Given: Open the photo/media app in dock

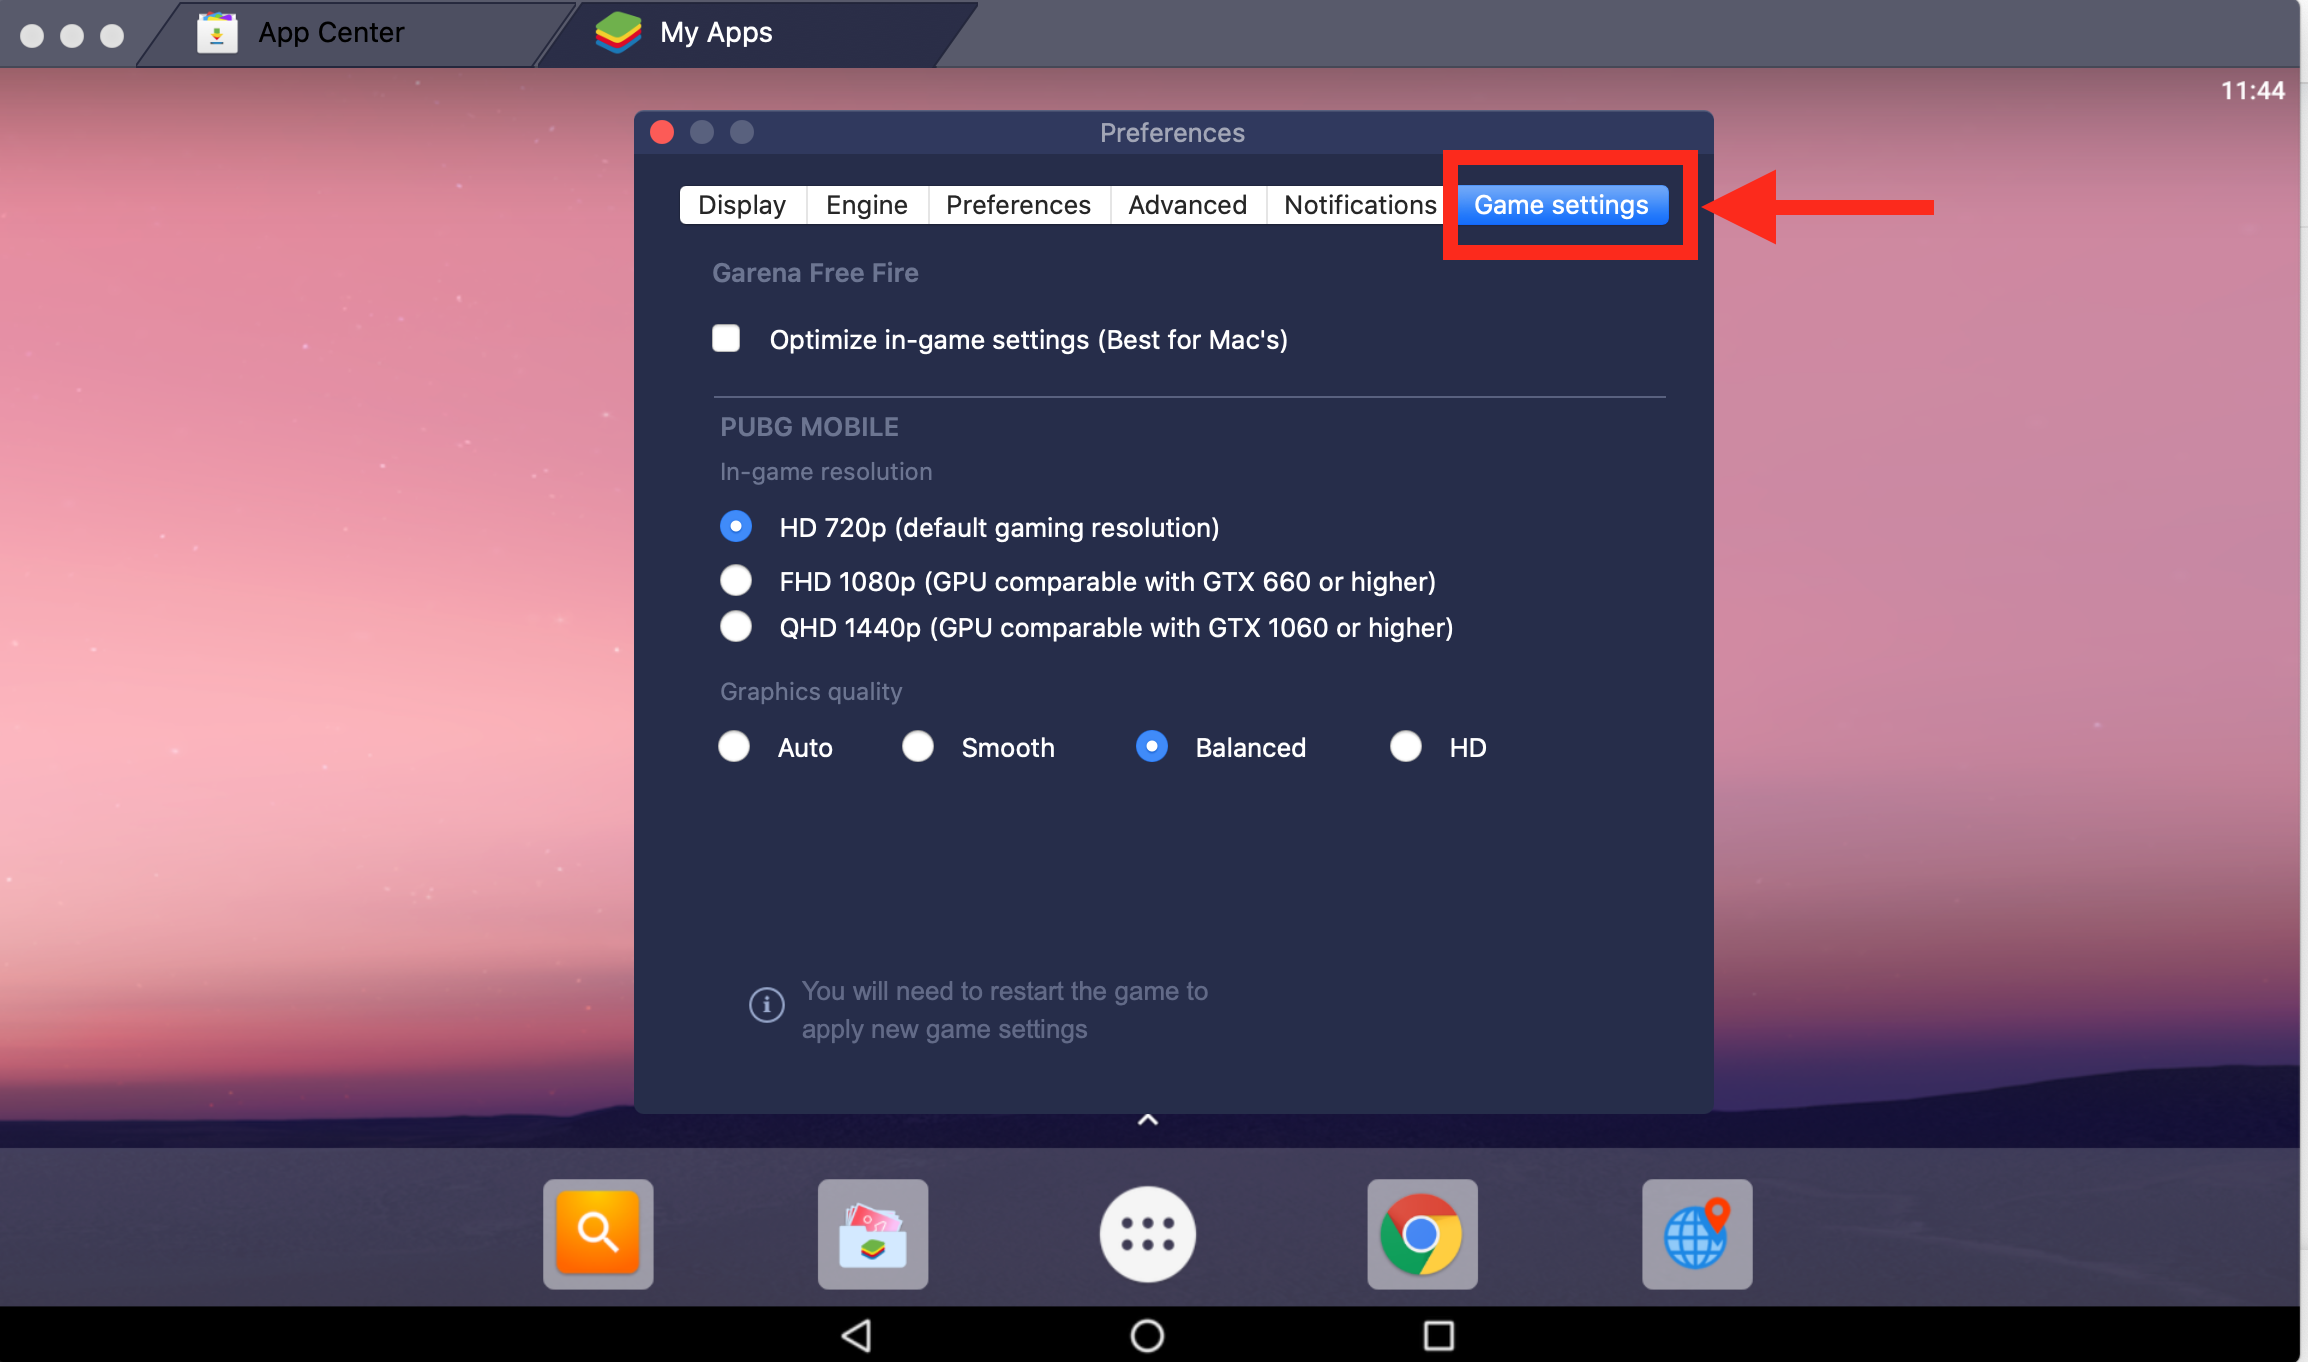Looking at the screenshot, I should (872, 1236).
